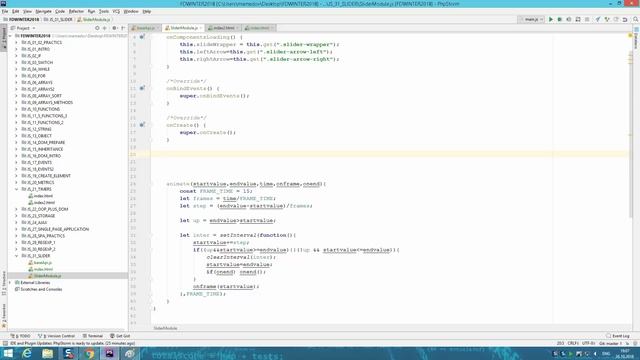Hide the Project panel with the hide icon

[x=123, y=28]
